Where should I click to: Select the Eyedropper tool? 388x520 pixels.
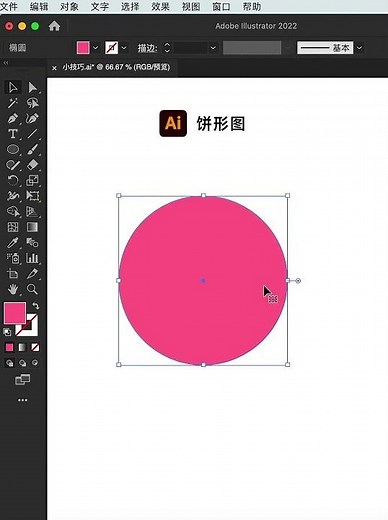[13, 242]
